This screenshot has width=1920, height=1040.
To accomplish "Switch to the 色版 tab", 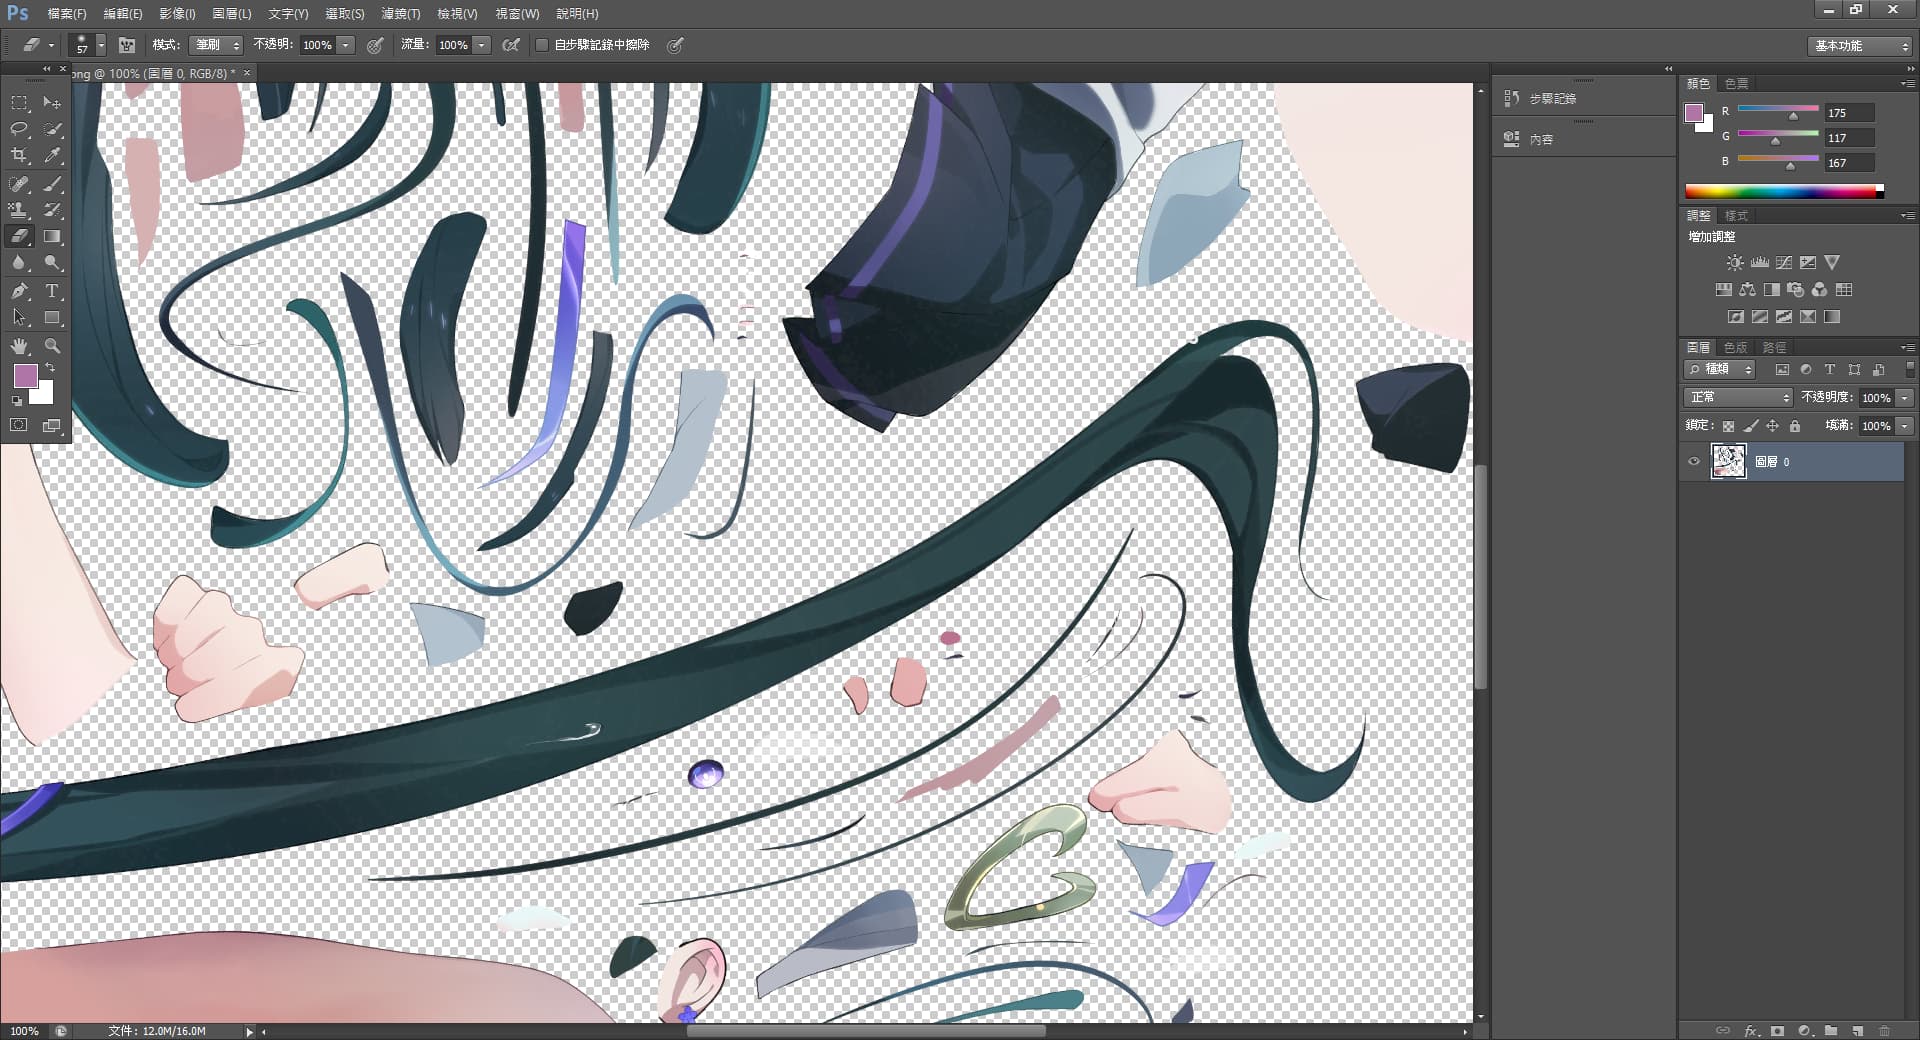I will point(1735,348).
